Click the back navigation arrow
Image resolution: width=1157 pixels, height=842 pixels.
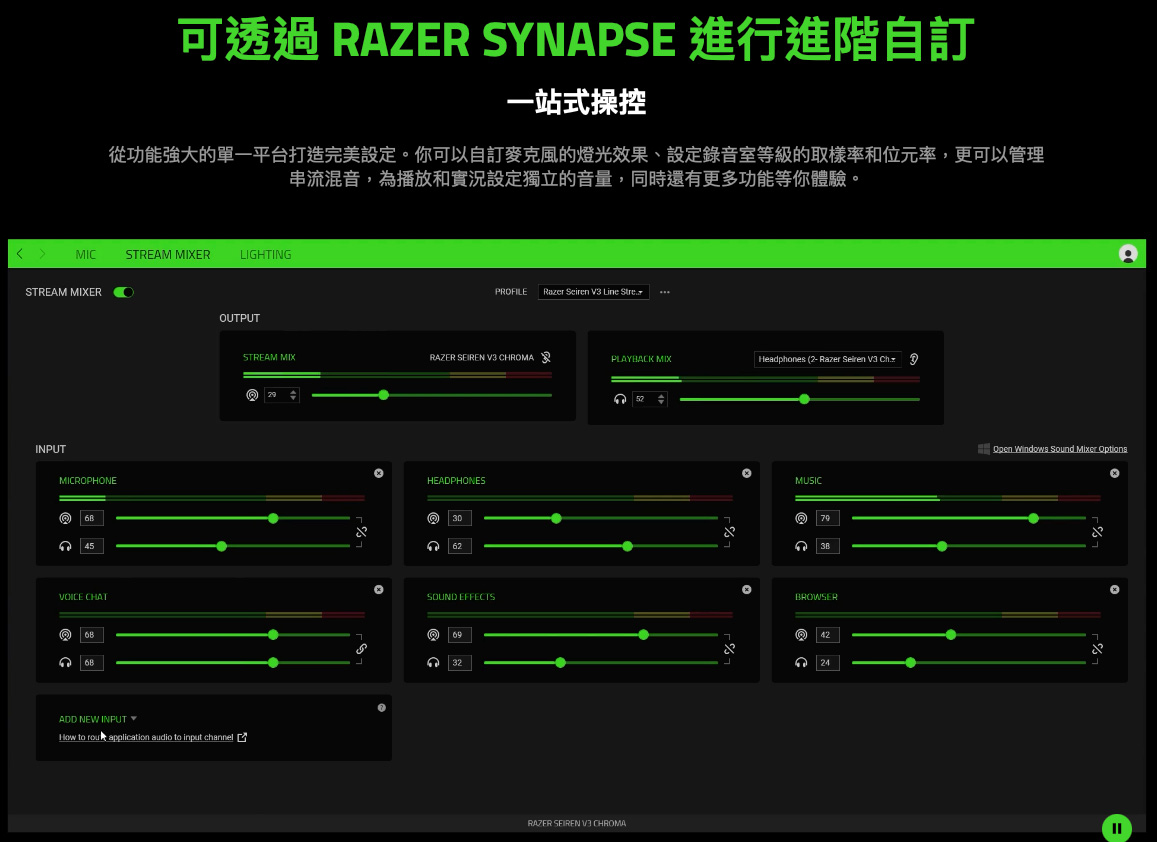pyautogui.click(x=20, y=254)
